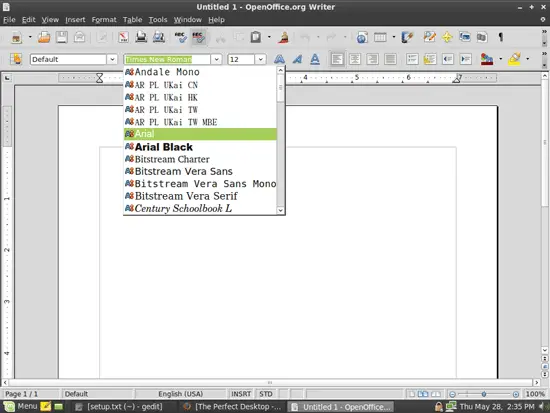The height and width of the screenshot is (413, 550).
Task: Click the Save floppy disk icon
Action: [62, 37]
